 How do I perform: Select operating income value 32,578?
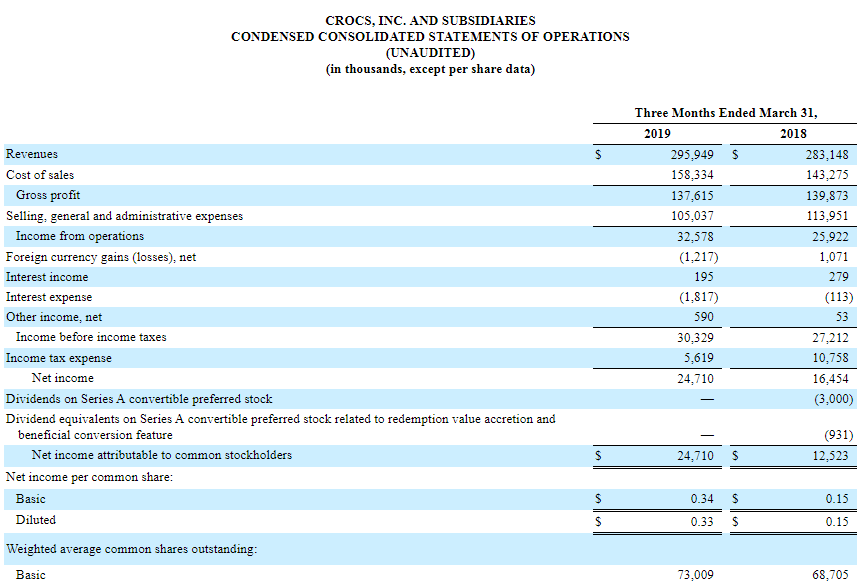tap(695, 237)
